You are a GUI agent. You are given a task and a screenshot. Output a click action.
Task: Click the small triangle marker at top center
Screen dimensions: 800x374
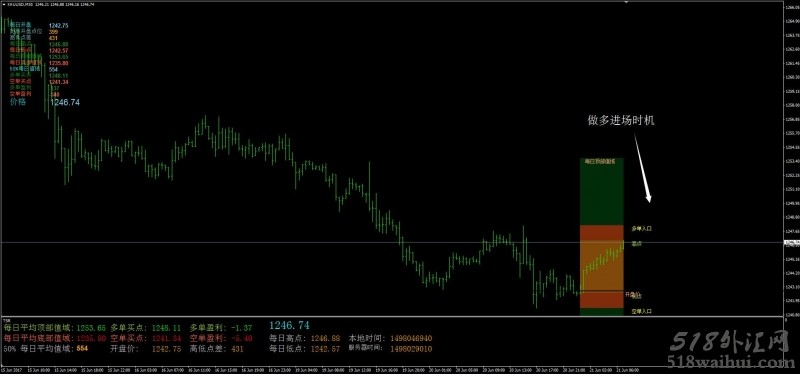click(x=626, y=3)
